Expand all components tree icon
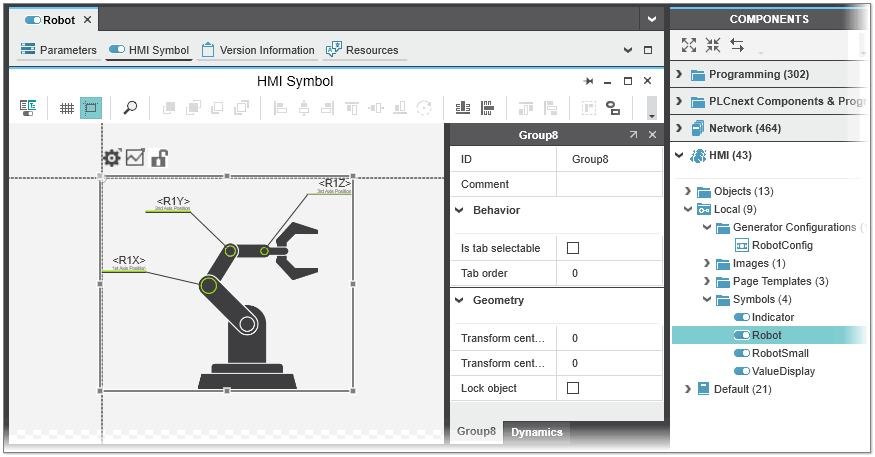 (x=688, y=45)
